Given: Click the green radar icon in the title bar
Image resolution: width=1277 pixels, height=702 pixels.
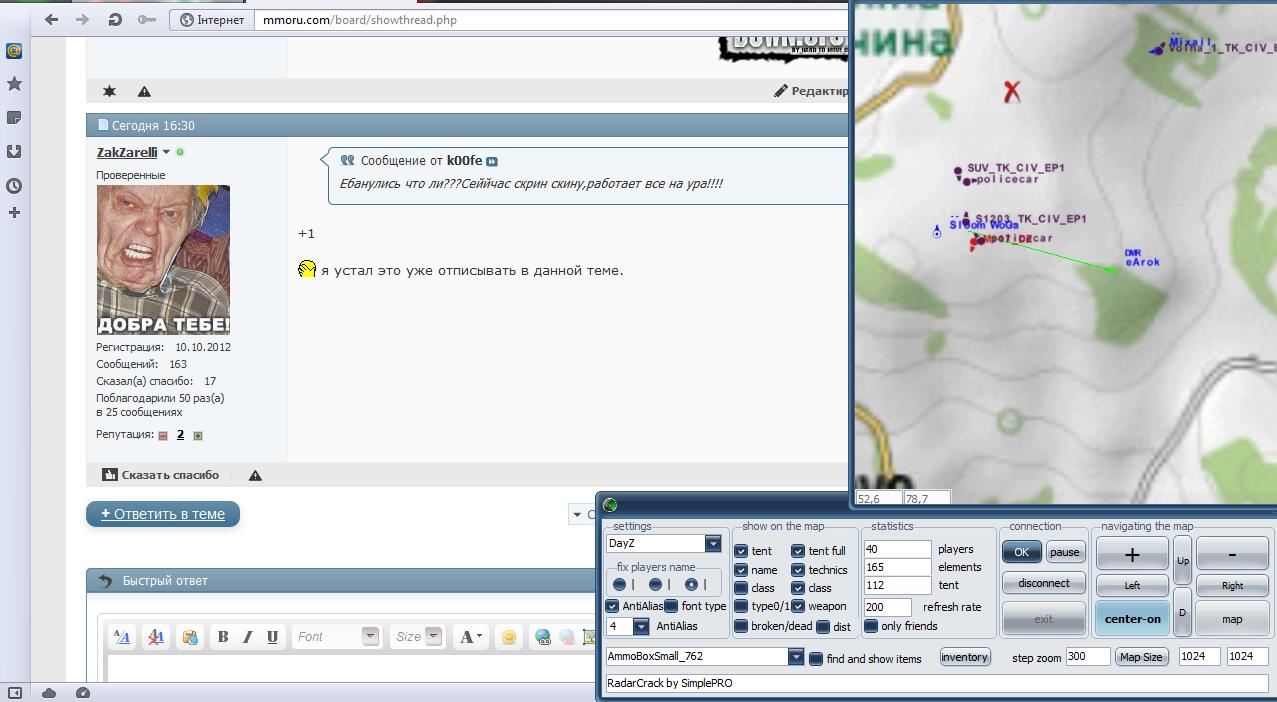Looking at the screenshot, I should pos(610,505).
